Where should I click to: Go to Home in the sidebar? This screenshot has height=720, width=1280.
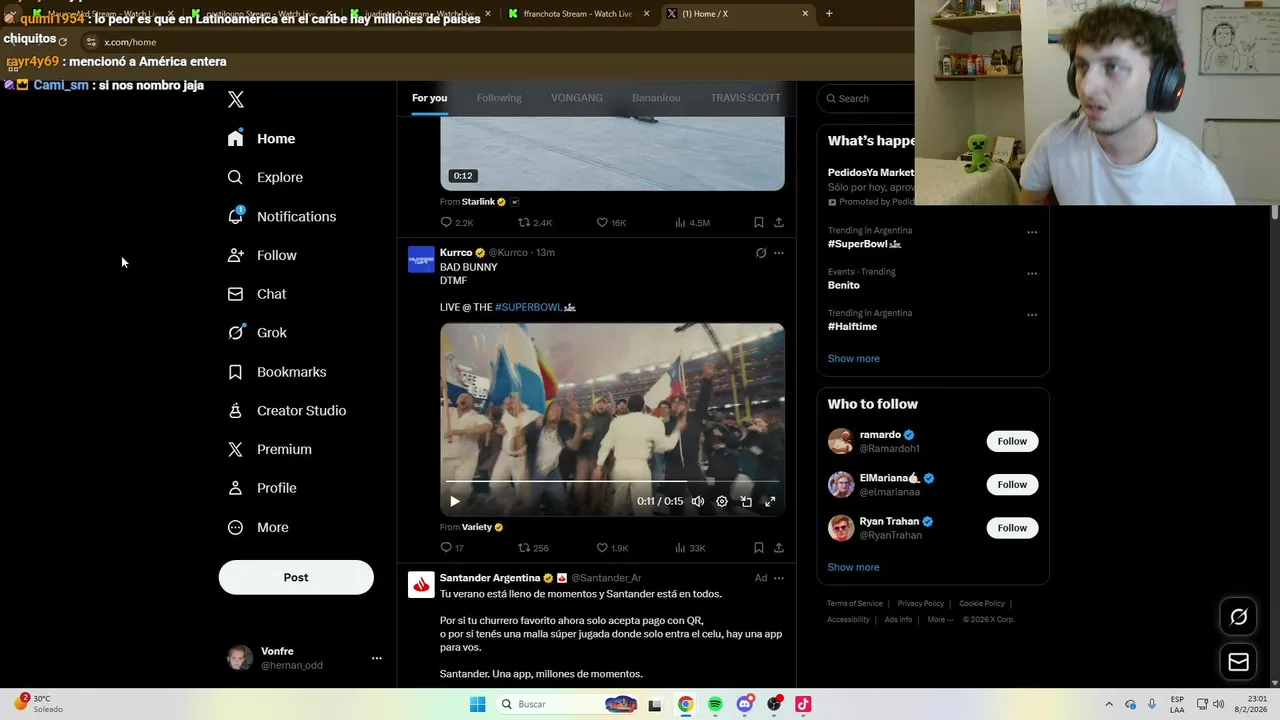click(x=262, y=139)
